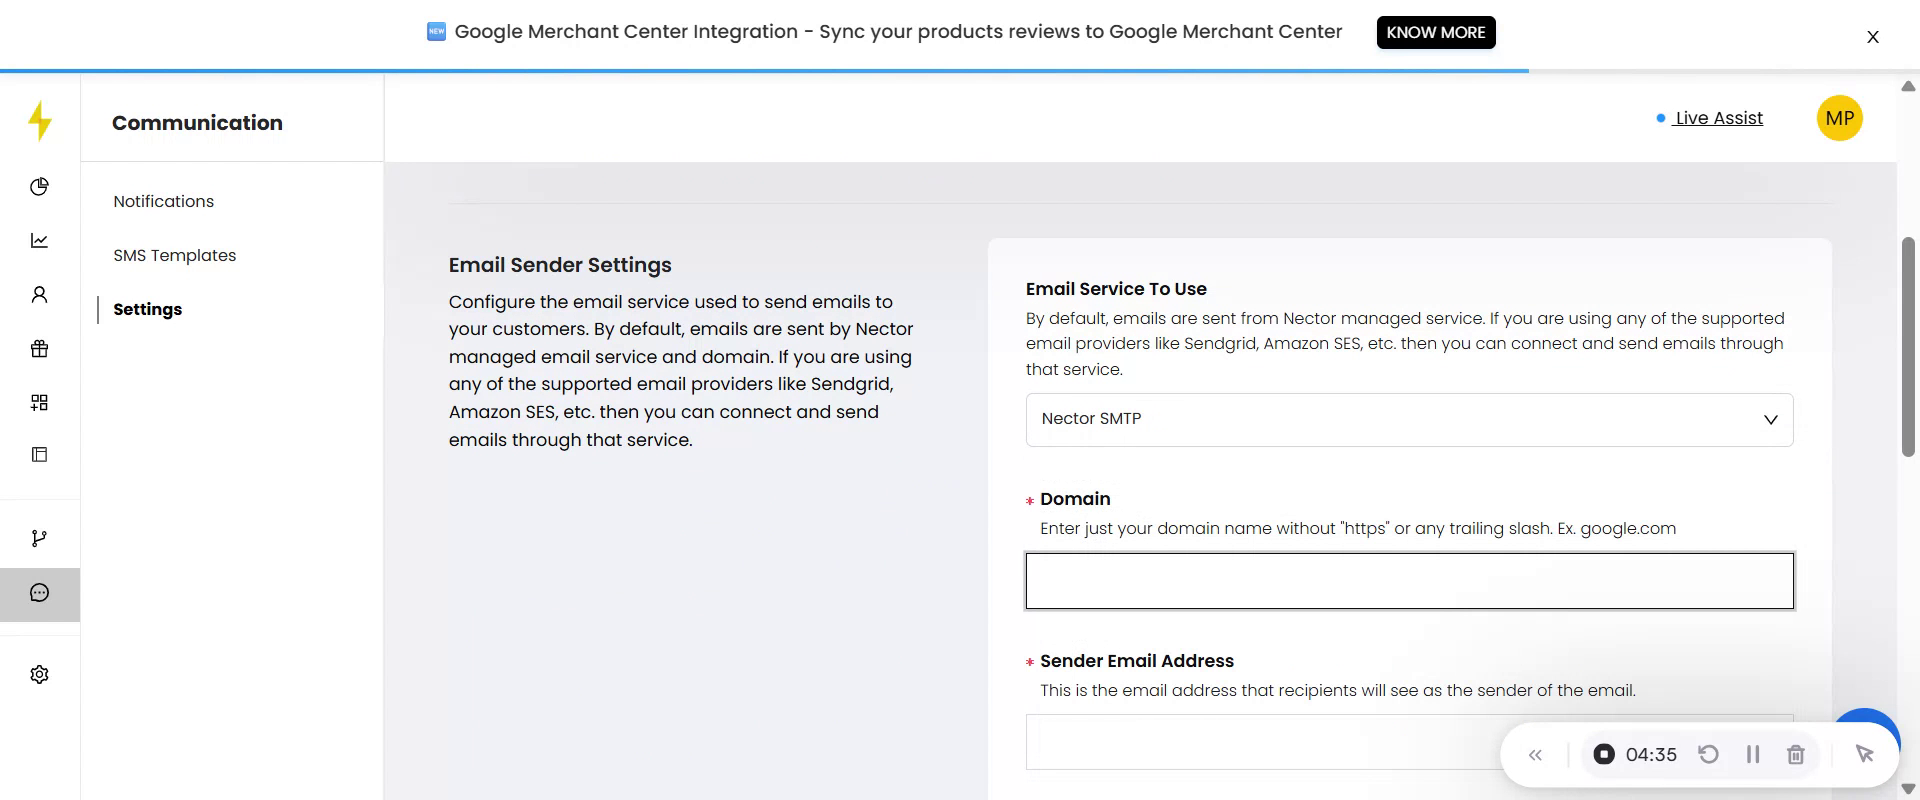Open the gift box rewards icon

pos(39,349)
